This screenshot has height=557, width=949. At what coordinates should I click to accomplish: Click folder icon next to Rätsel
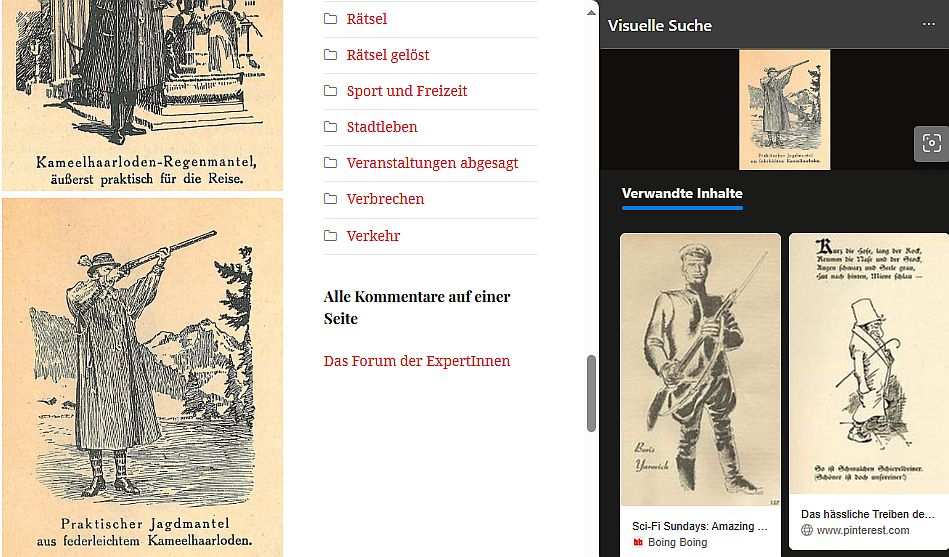[330, 19]
